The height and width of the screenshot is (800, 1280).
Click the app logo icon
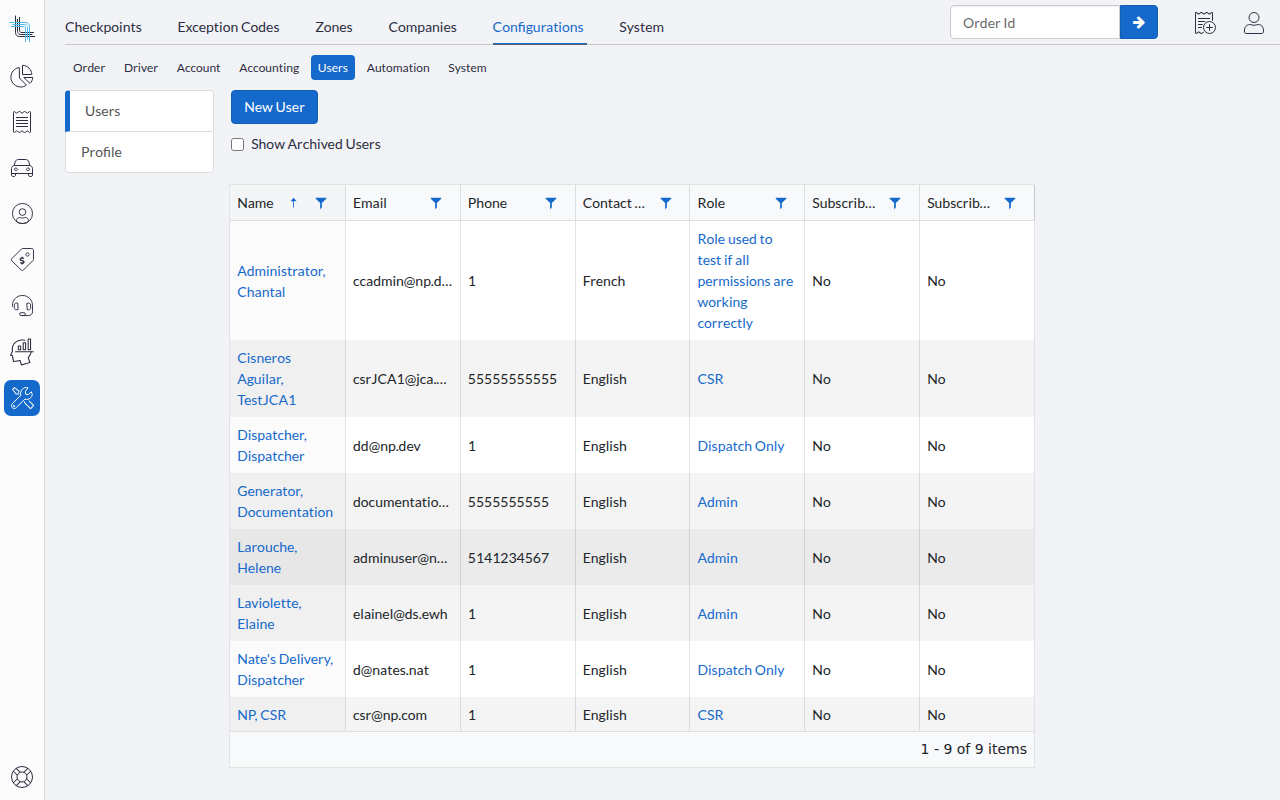click(22, 27)
